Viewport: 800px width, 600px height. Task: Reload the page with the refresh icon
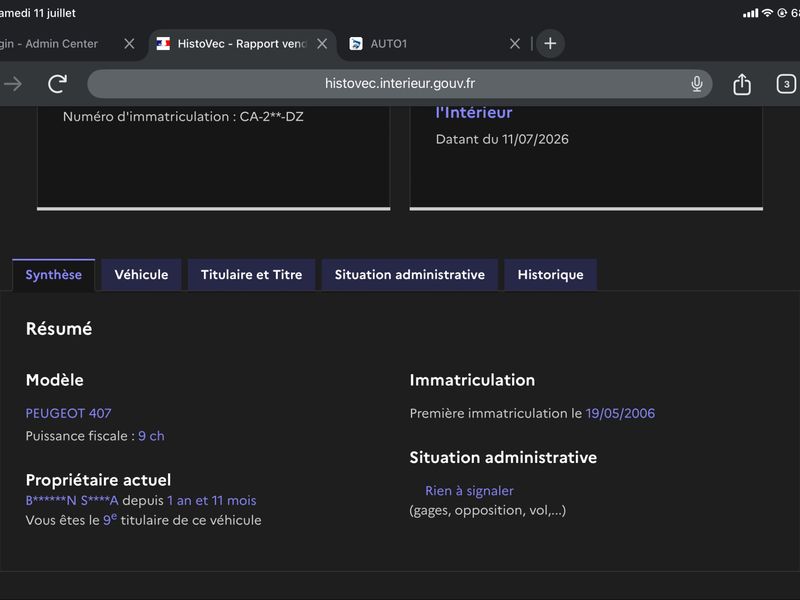[x=57, y=84]
